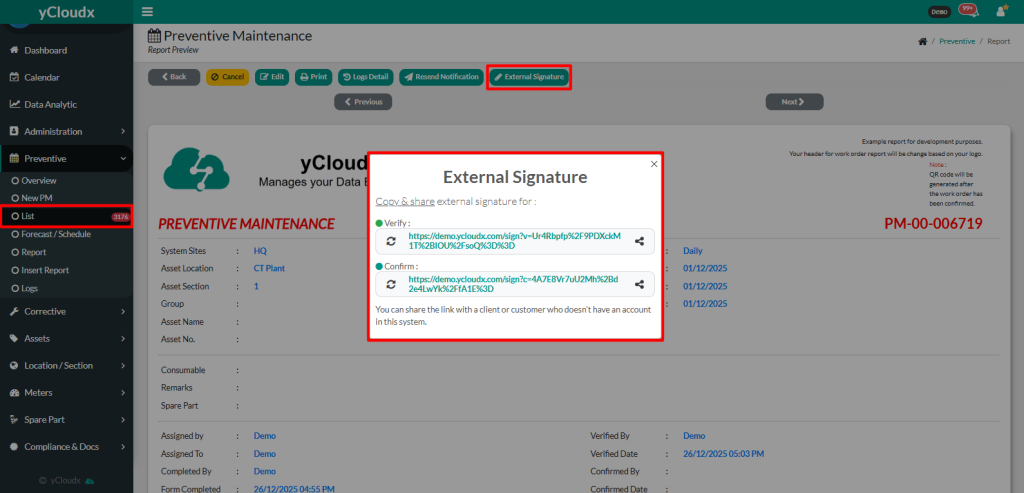Open the hamburger menu to collapse sidebar
This screenshot has height=493, width=1024.
[148, 12]
